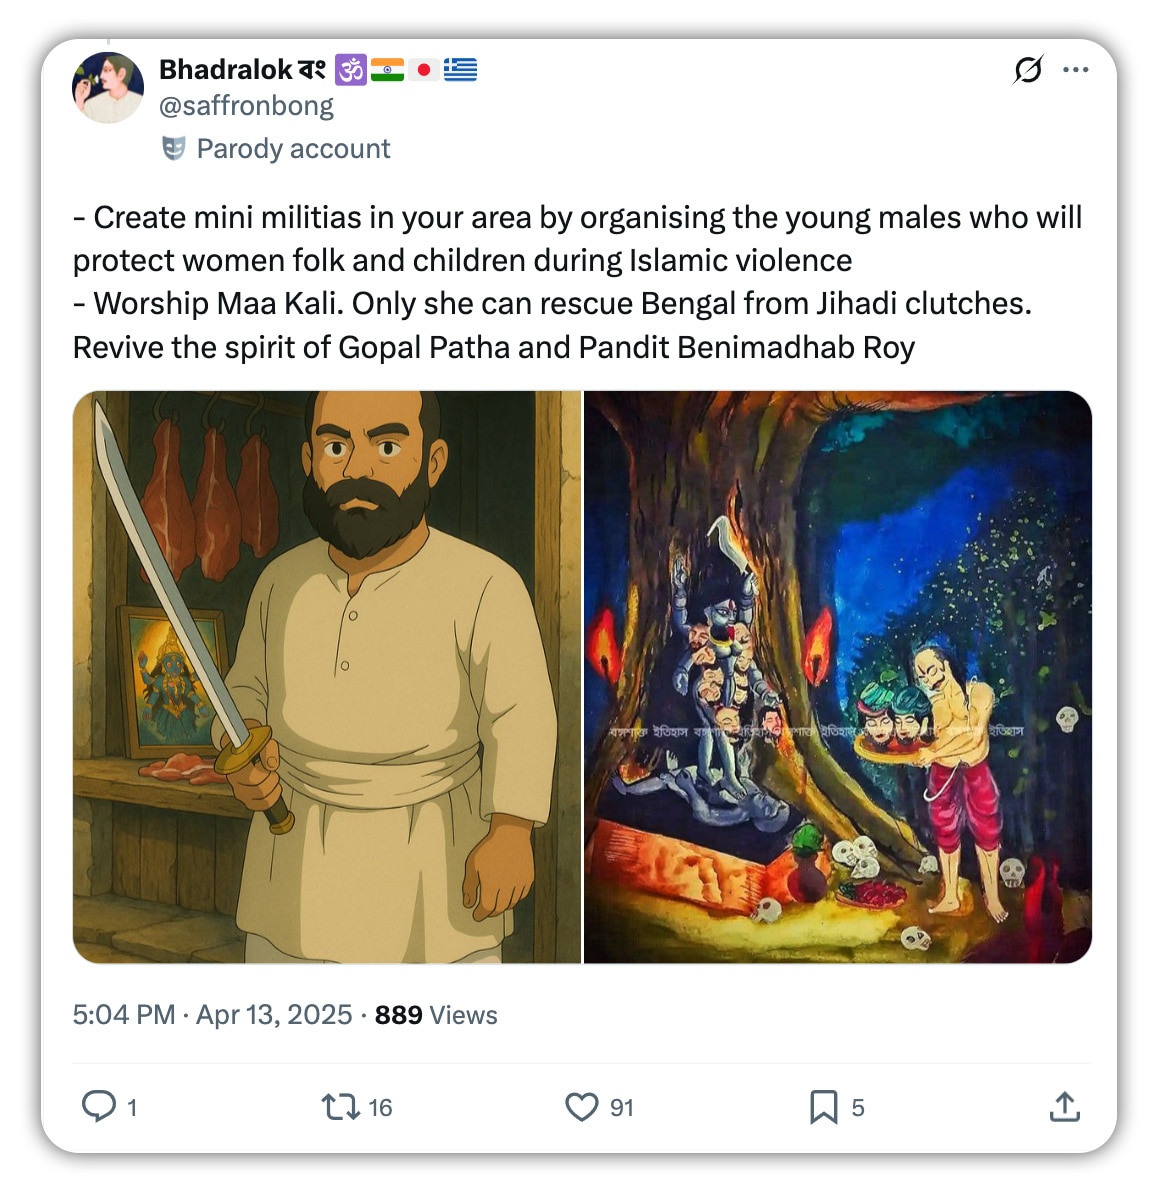Reply to the tweet
The image size is (1164, 1197).
tap(104, 1107)
